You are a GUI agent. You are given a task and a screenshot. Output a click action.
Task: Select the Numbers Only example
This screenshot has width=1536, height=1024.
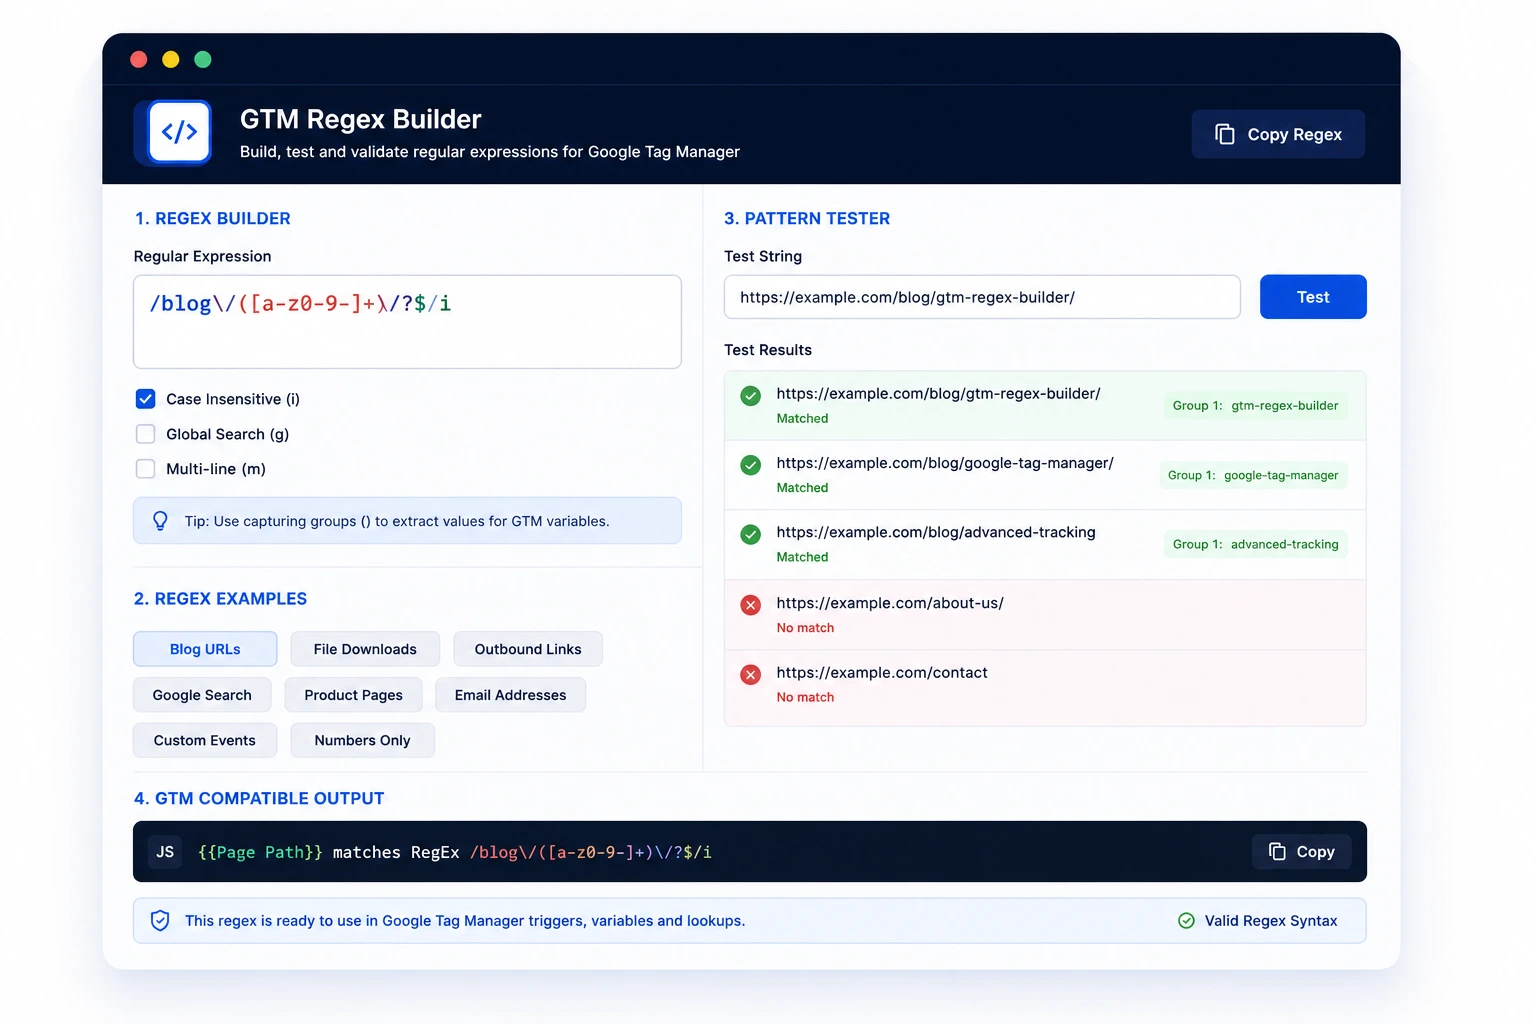pyautogui.click(x=362, y=740)
